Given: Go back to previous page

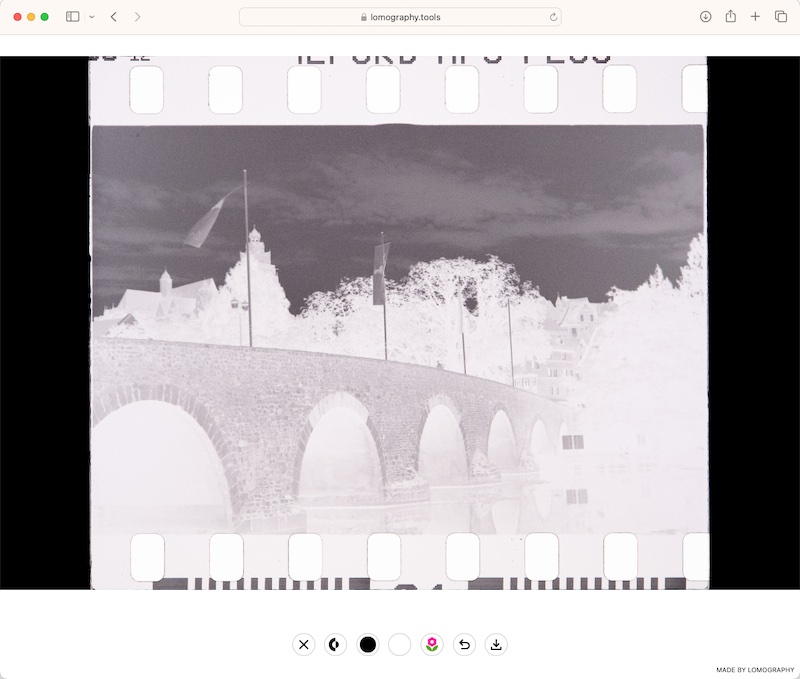Looking at the screenshot, I should [114, 17].
